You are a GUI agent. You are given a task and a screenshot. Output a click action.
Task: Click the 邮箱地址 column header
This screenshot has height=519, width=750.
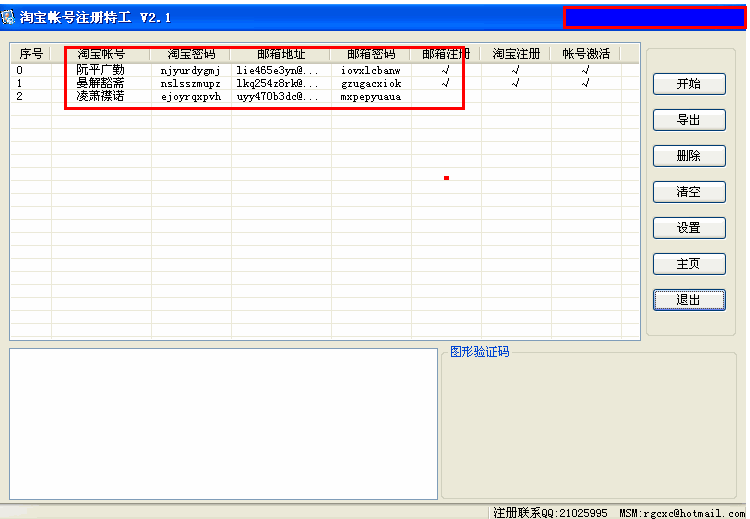[281, 54]
